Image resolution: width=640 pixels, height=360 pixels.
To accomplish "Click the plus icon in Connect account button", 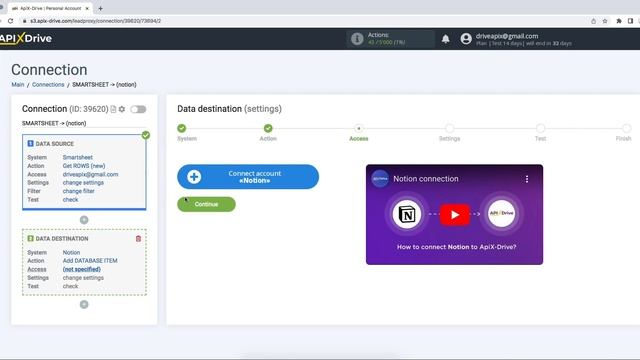I will point(194,177).
